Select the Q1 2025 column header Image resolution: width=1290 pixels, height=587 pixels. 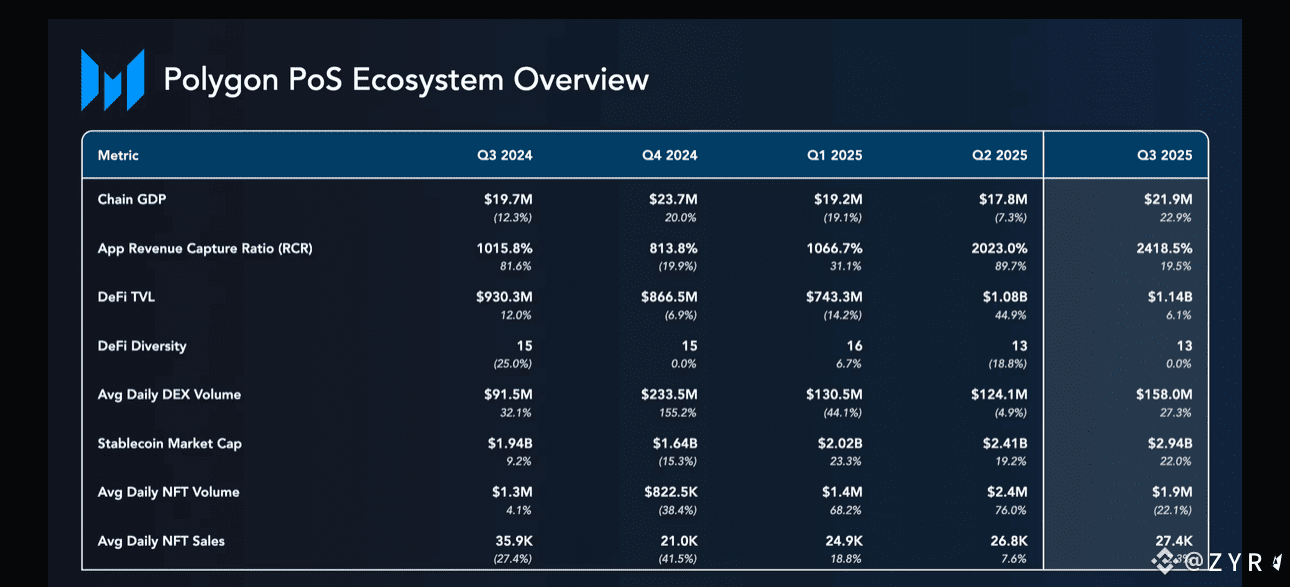point(834,155)
